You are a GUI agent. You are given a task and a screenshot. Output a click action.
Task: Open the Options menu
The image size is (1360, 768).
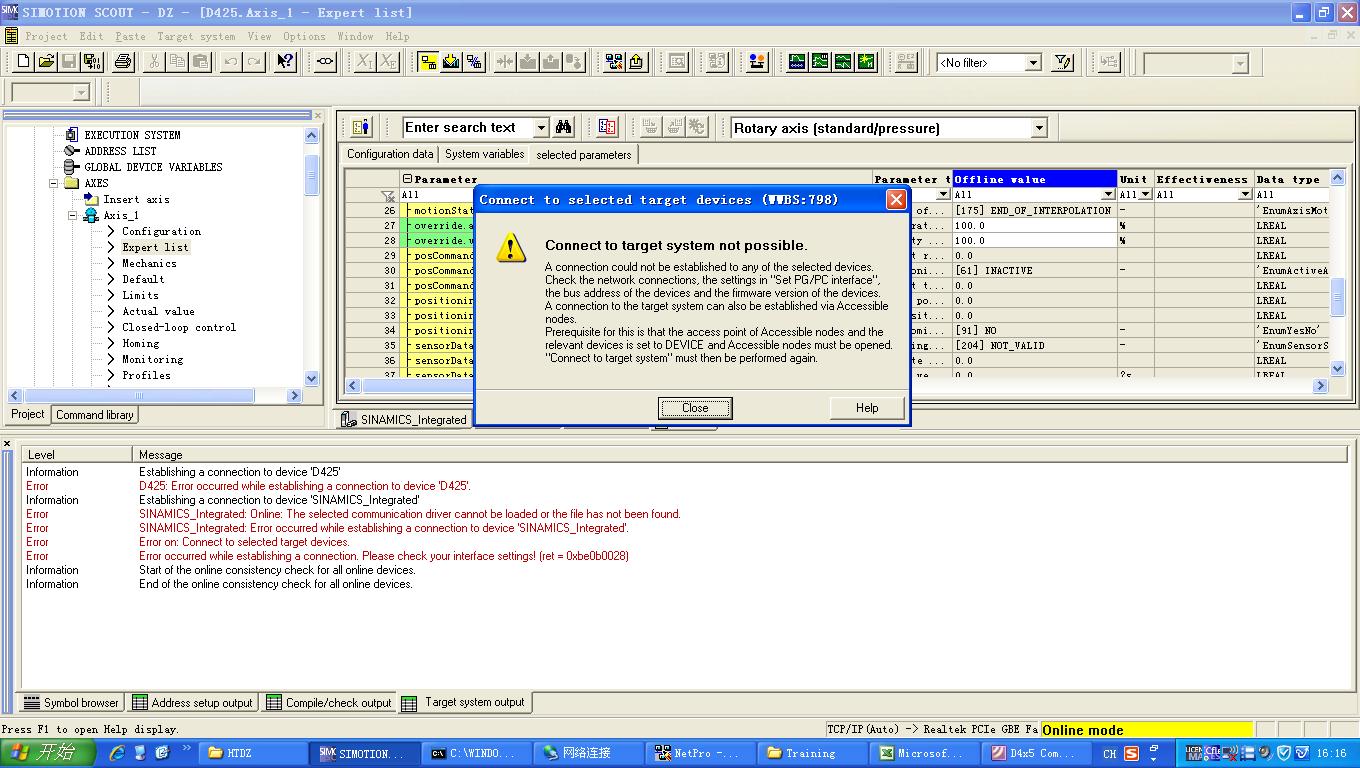(304, 36)
